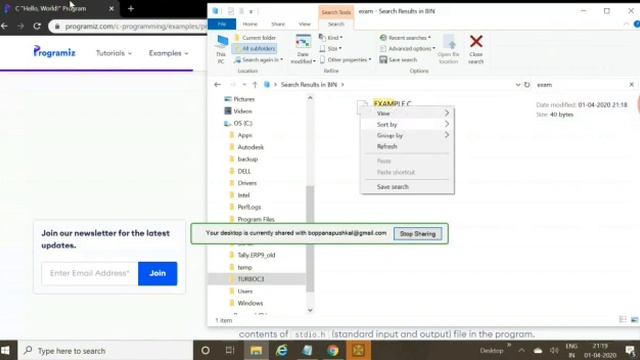This screenshot has height=360, width=640.
Task: Click Stop Sharing button
Action: coord(418,234)
